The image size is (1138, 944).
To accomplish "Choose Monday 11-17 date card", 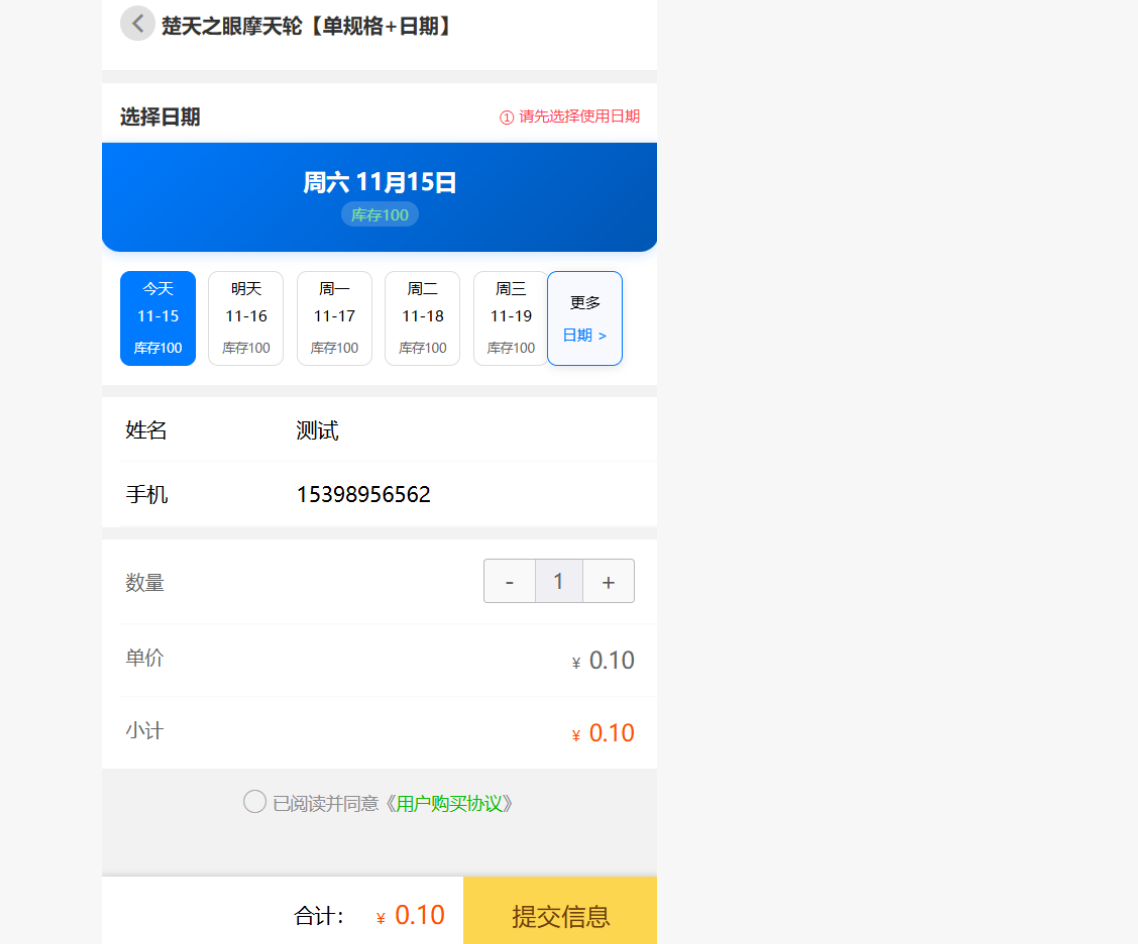I will 334,318.
